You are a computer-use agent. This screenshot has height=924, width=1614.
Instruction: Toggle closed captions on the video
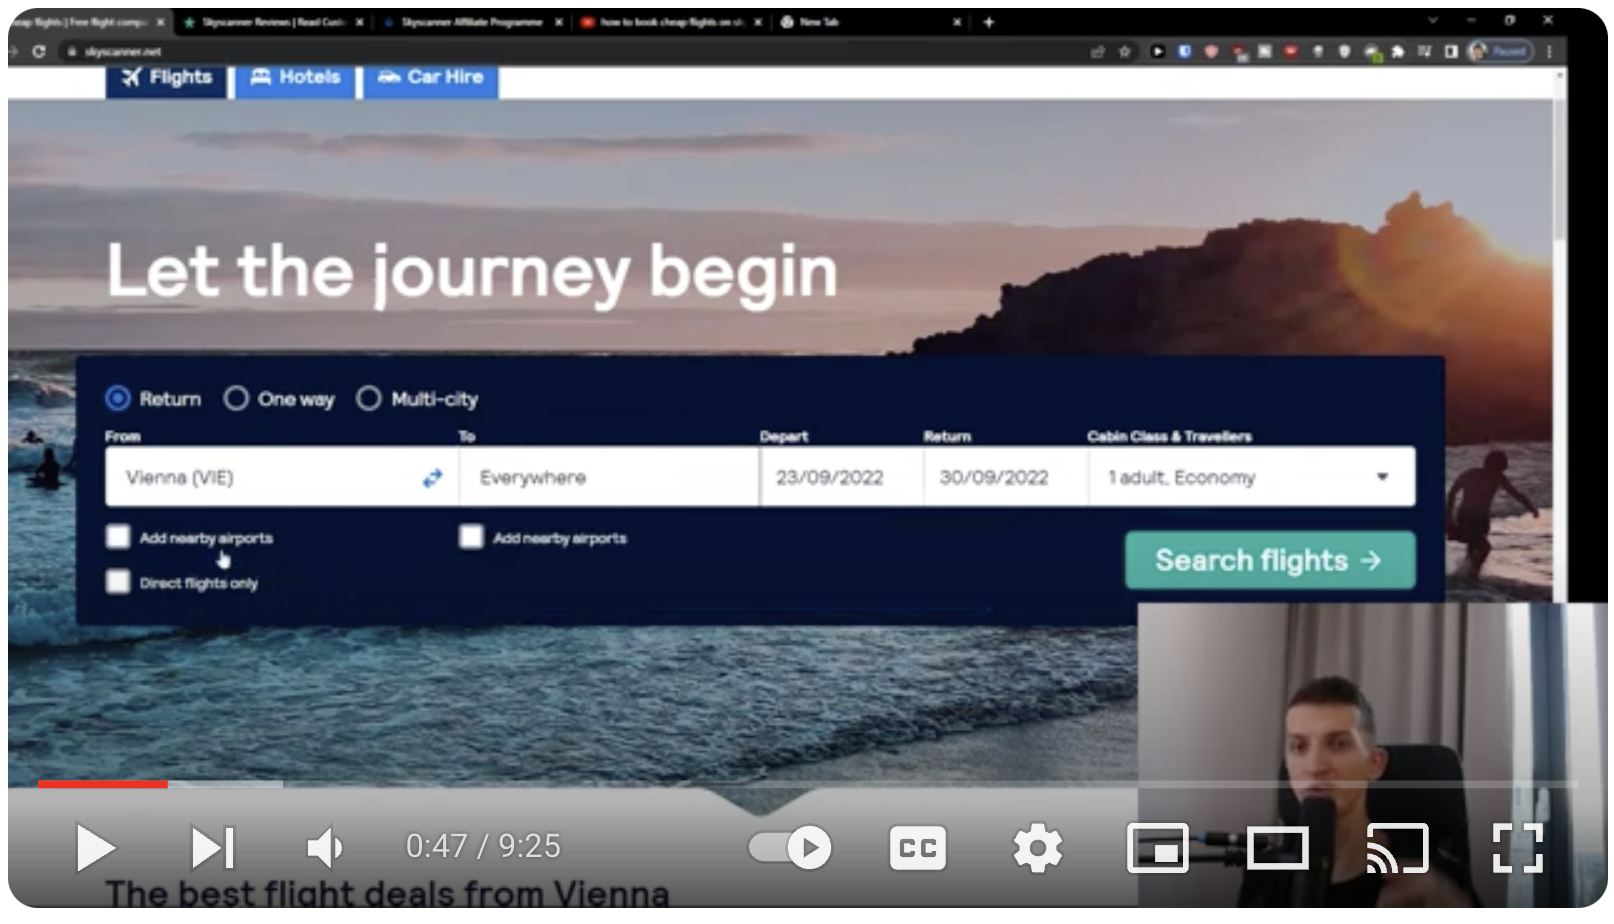pos(917,849)
